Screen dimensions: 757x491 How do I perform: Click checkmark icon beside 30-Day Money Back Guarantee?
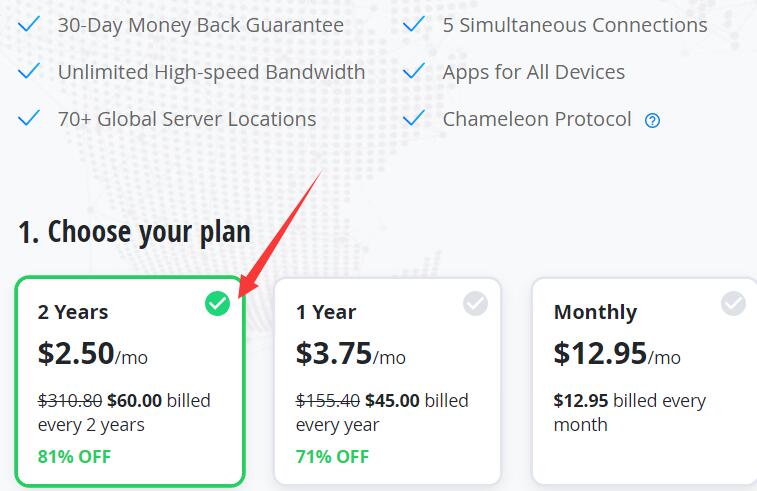click(x=30, y=24)
